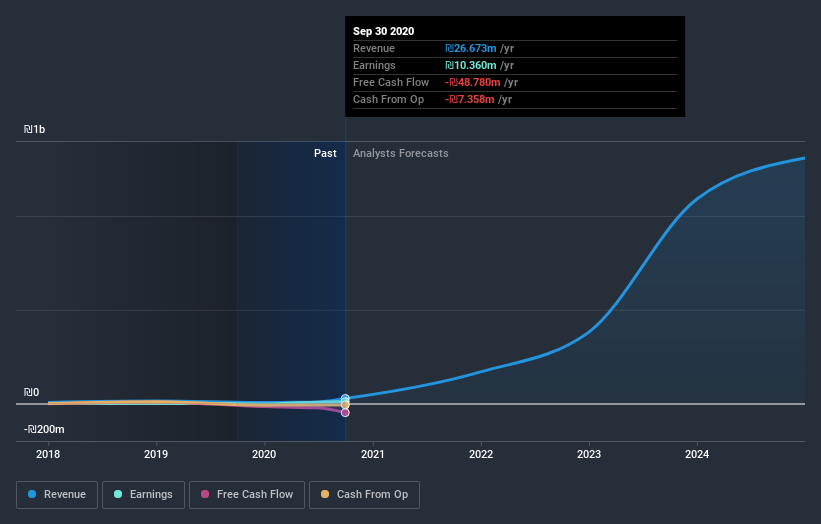Click the 2018 x-axis label
821x524 pixels.
48,454
